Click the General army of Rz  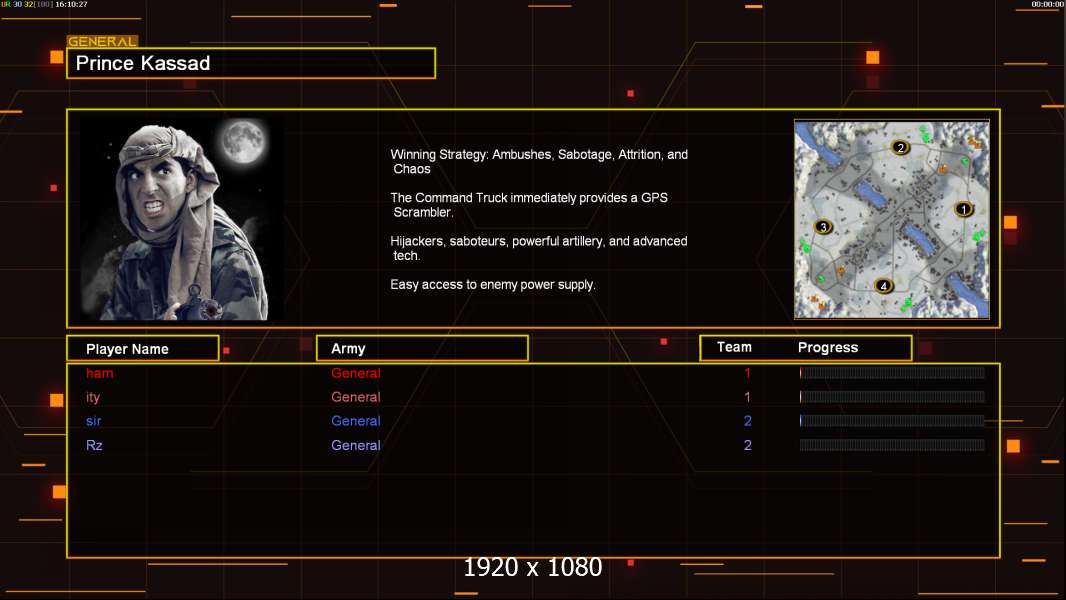click(x=356, y=445)
